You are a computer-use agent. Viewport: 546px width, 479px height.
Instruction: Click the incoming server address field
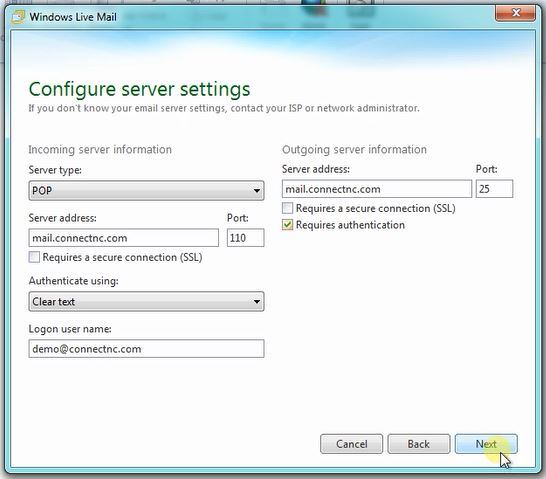point(124,238)
